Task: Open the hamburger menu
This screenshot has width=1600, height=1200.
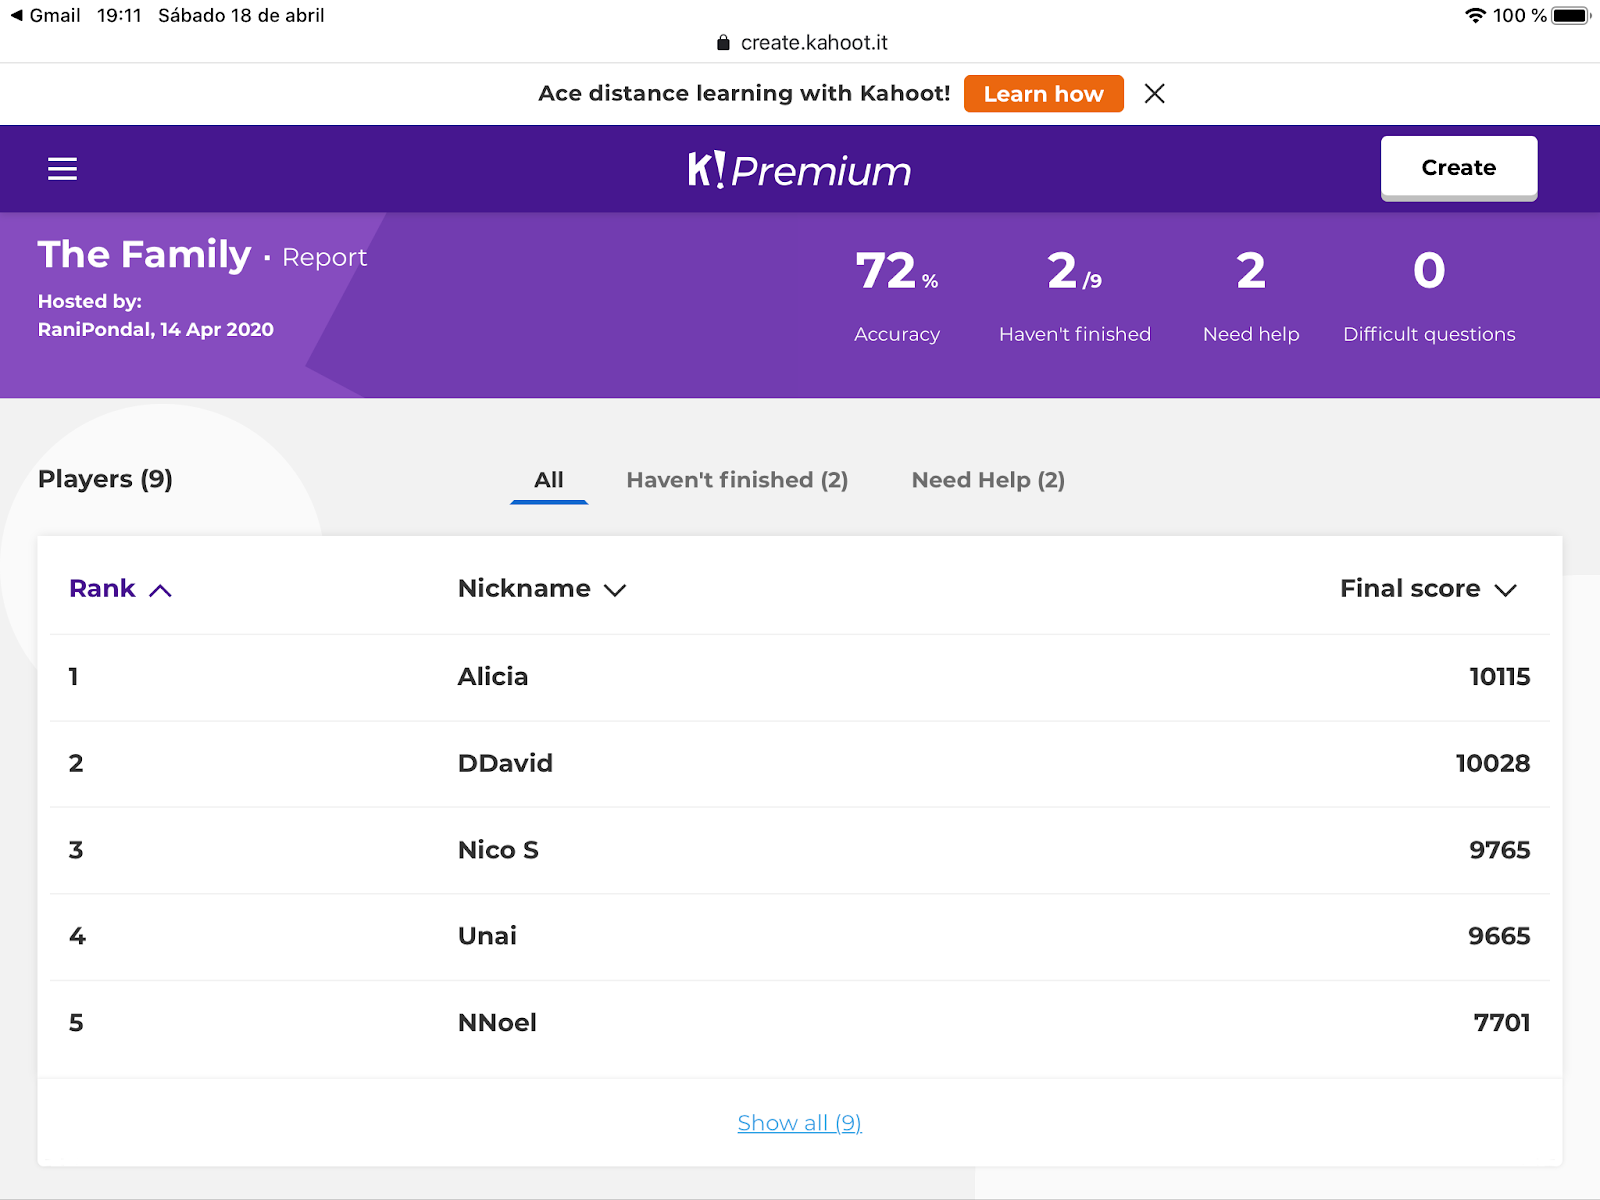Action: click(62, 169)
